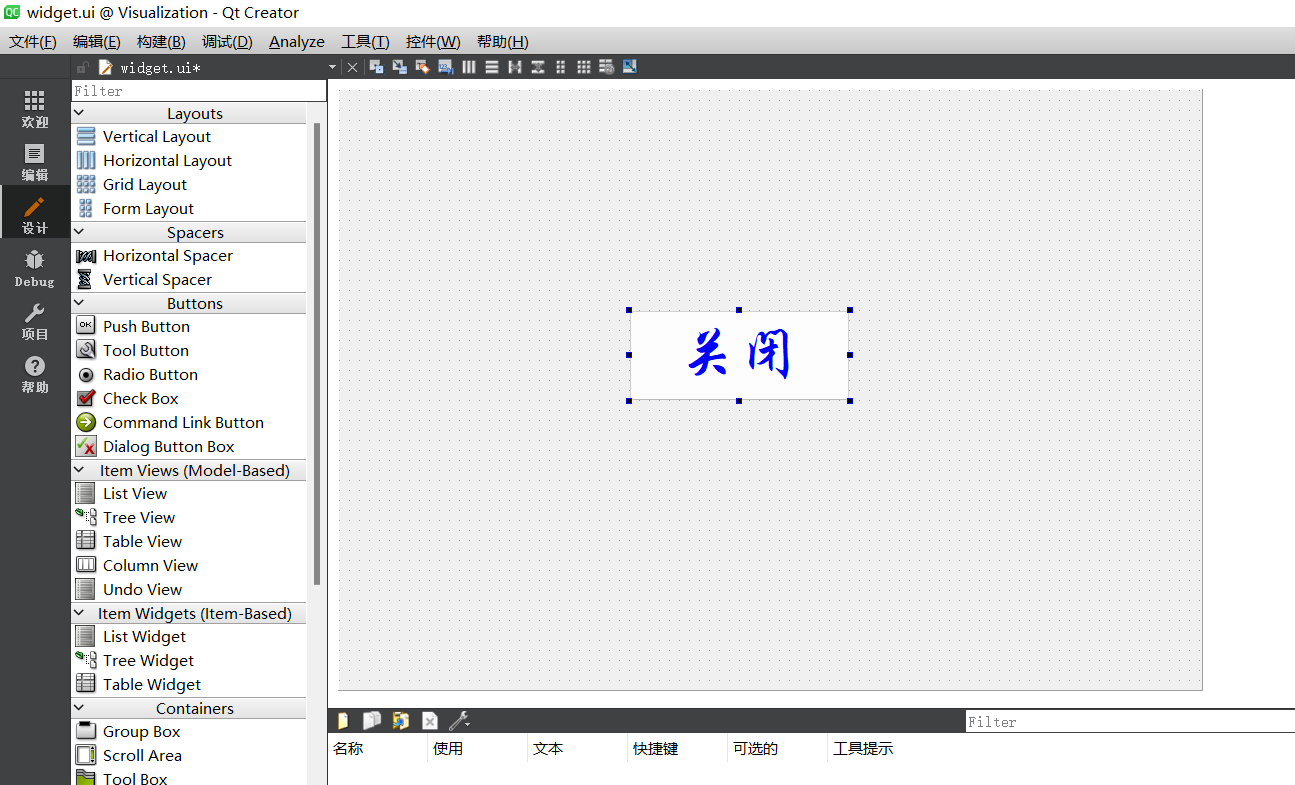Open the widget.ui document dropdown
The image size is (1295, 785).
[333, 67]
